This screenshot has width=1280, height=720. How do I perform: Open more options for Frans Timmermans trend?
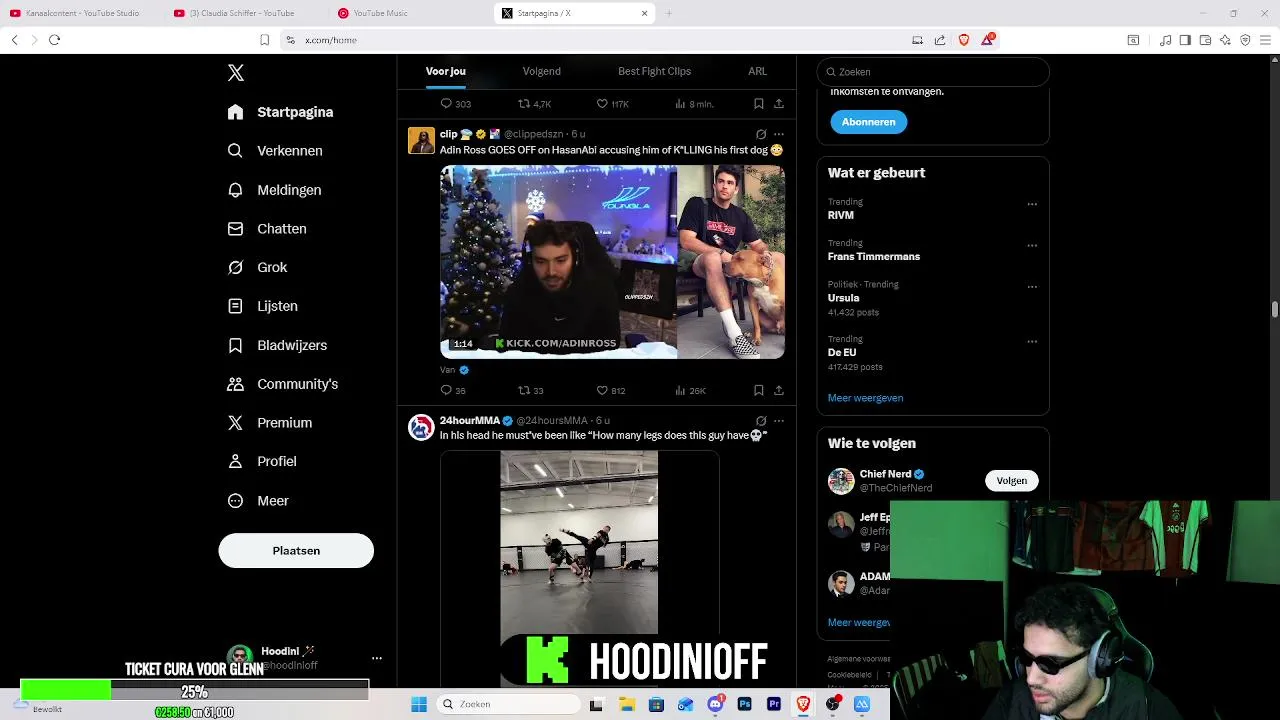pos(1032,245)
